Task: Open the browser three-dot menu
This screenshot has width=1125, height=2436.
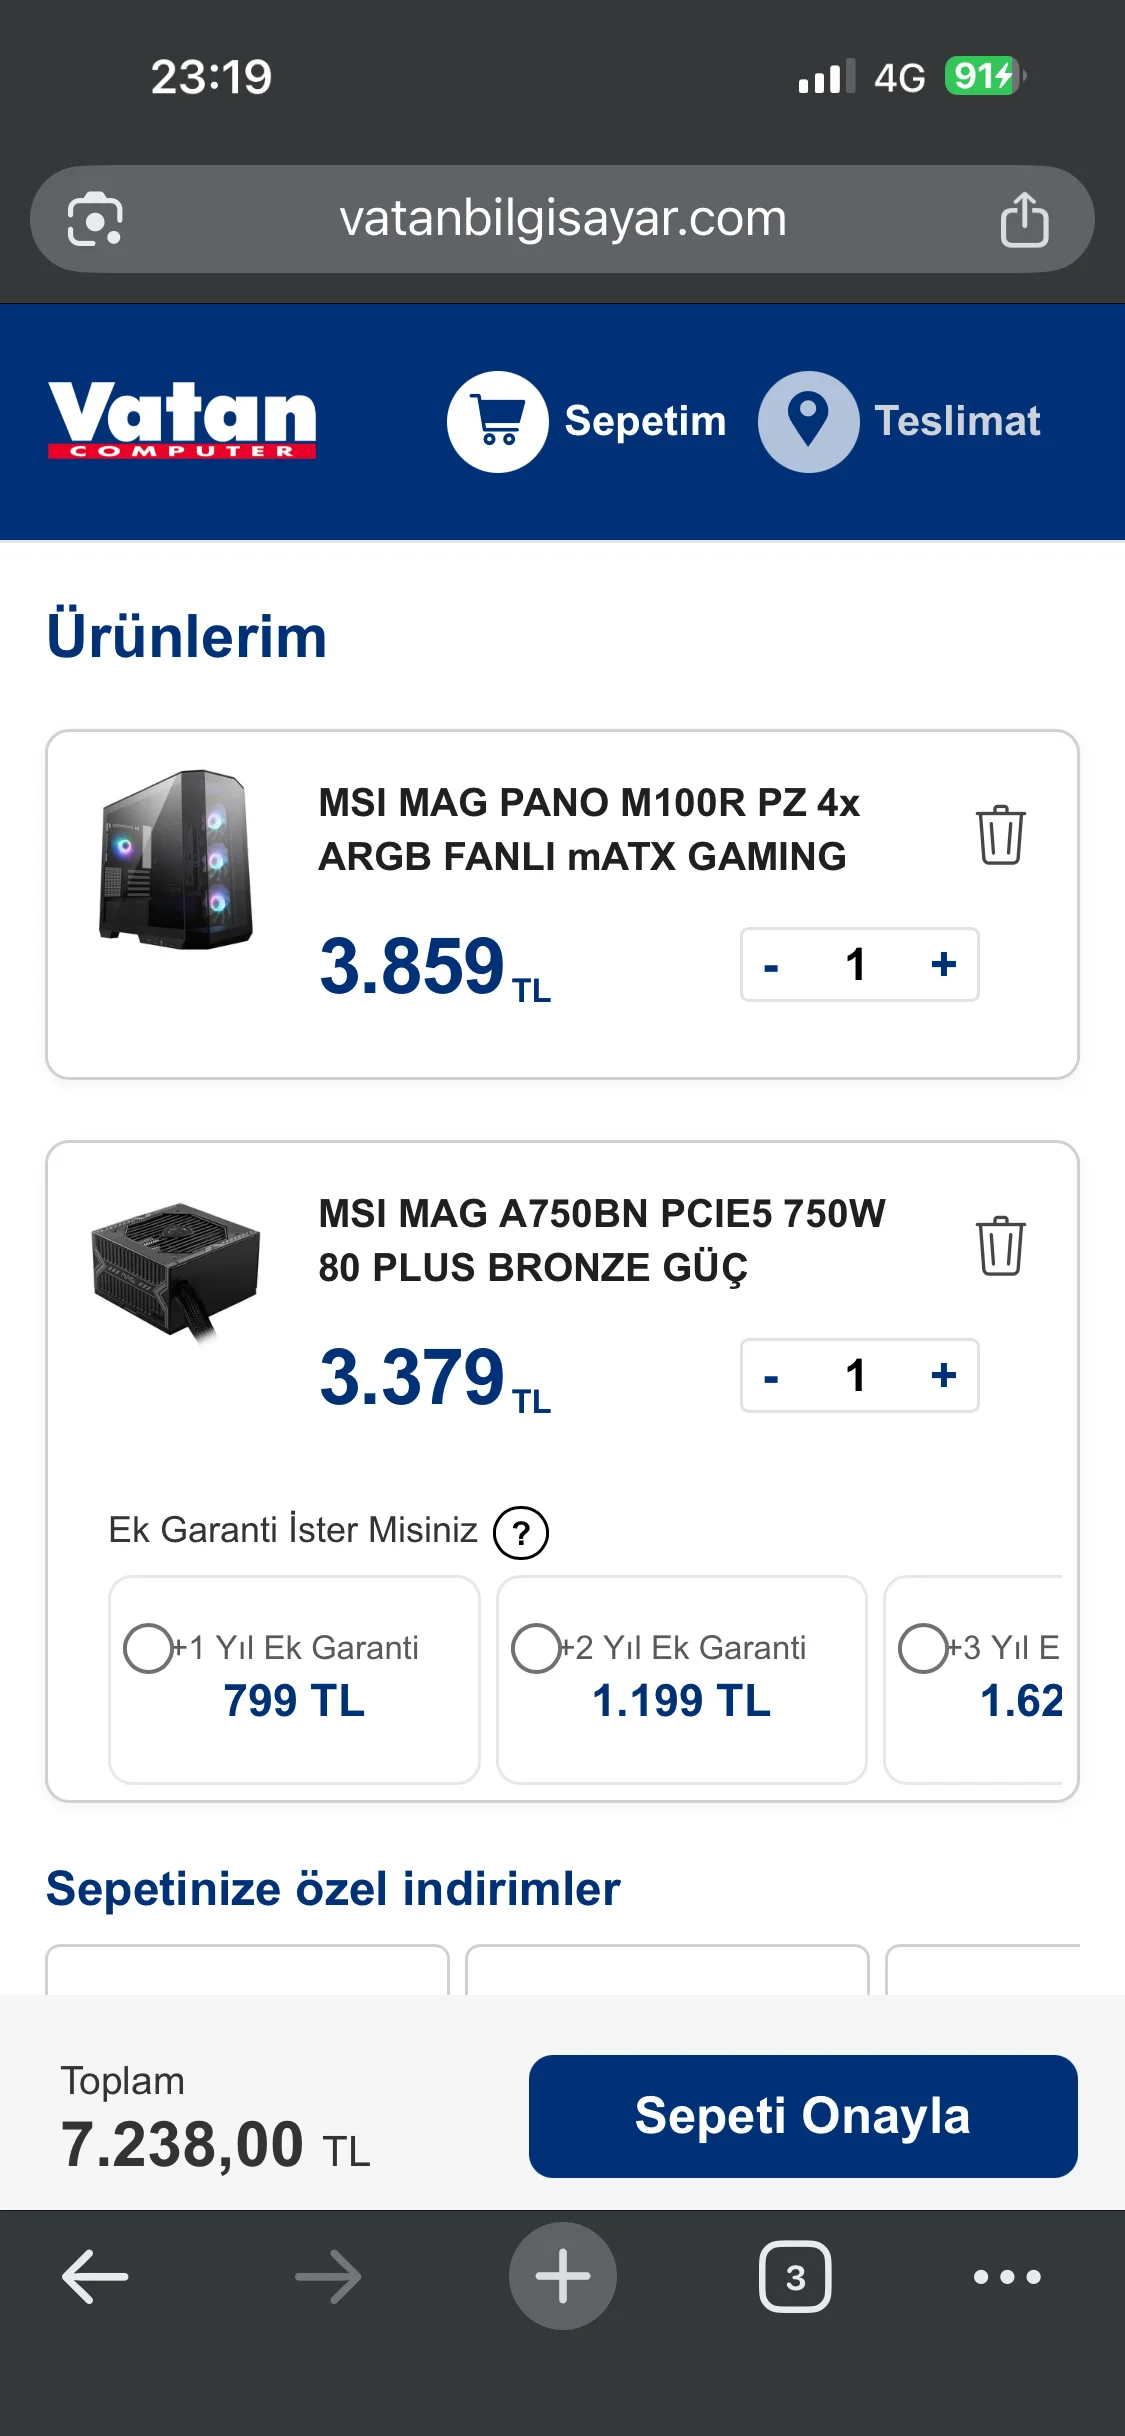Action: pyautogui.click(x=1007, y=2277)
